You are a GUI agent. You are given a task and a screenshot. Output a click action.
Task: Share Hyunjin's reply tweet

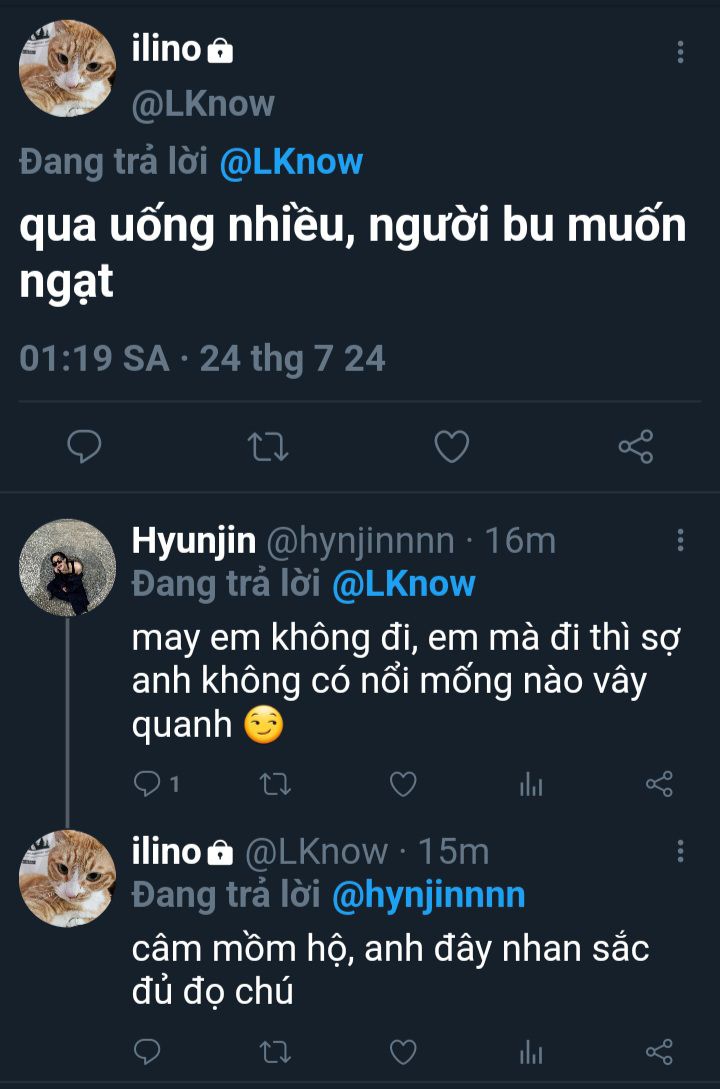659,785
